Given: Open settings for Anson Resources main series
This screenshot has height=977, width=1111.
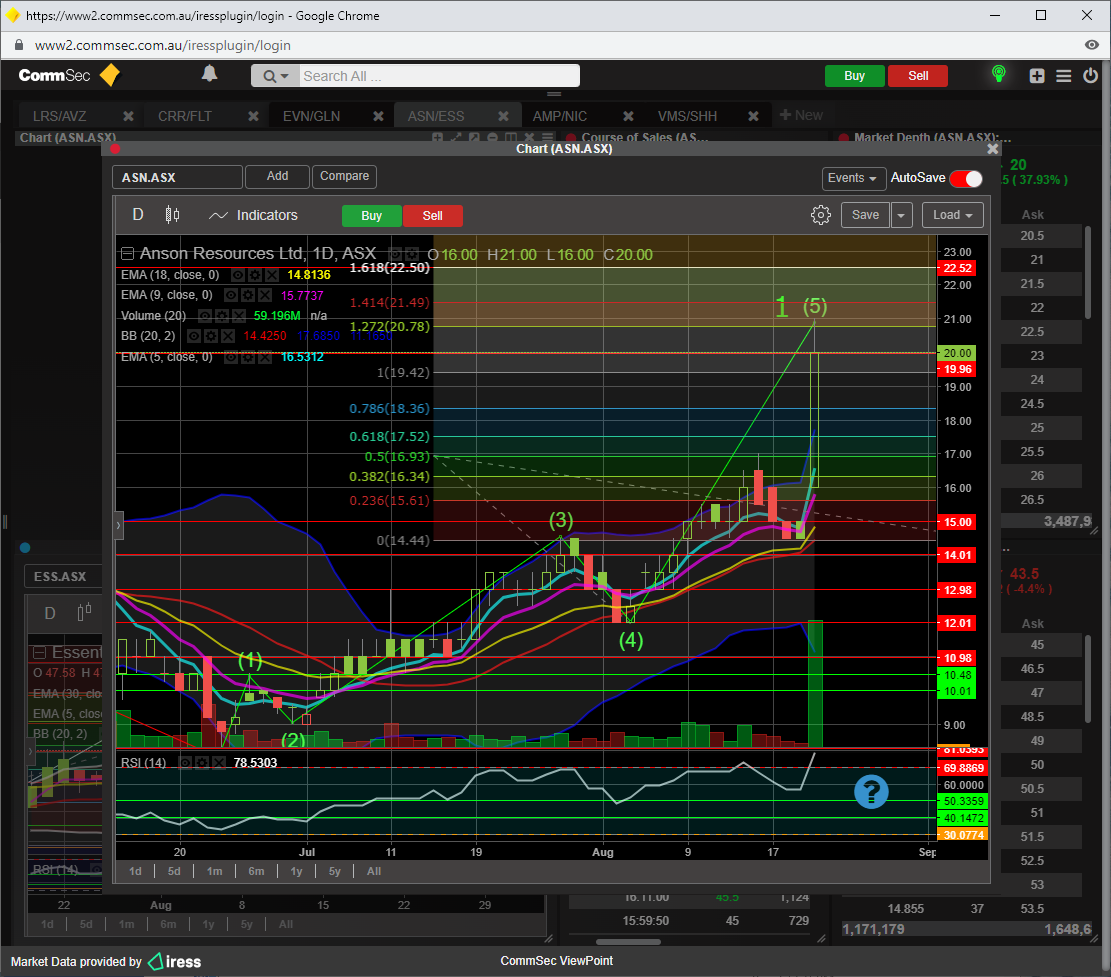Looking at the screenshot, I should (412, 254).
